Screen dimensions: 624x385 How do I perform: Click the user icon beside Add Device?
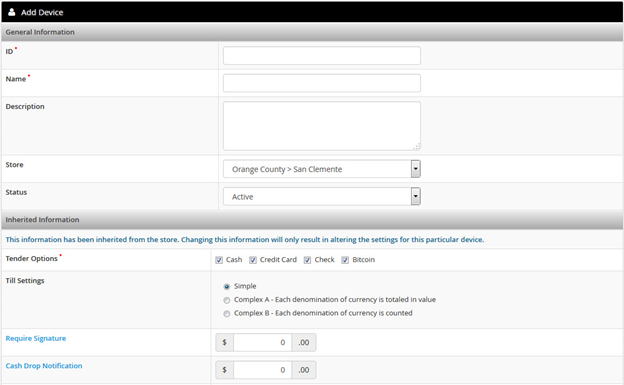click(12, 12)
